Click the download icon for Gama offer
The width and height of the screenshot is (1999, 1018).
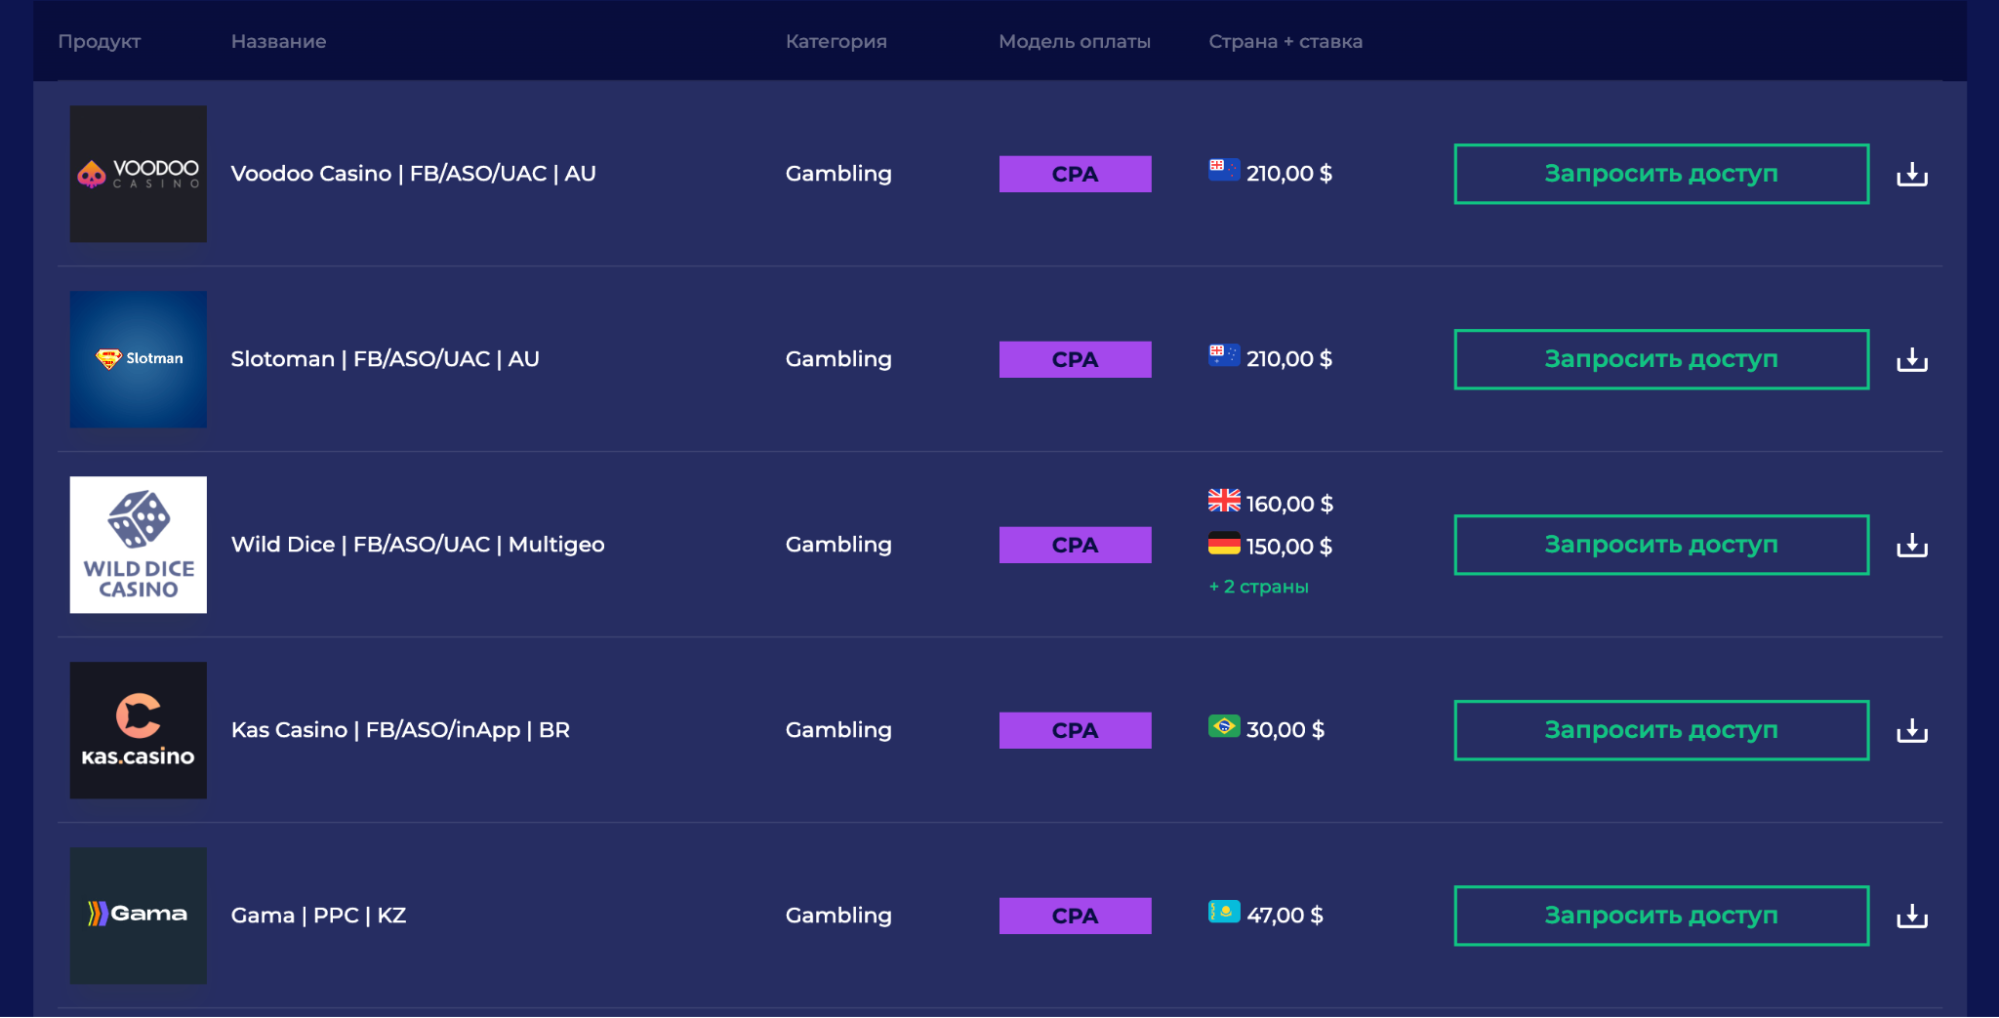[x=1911, y=915]
